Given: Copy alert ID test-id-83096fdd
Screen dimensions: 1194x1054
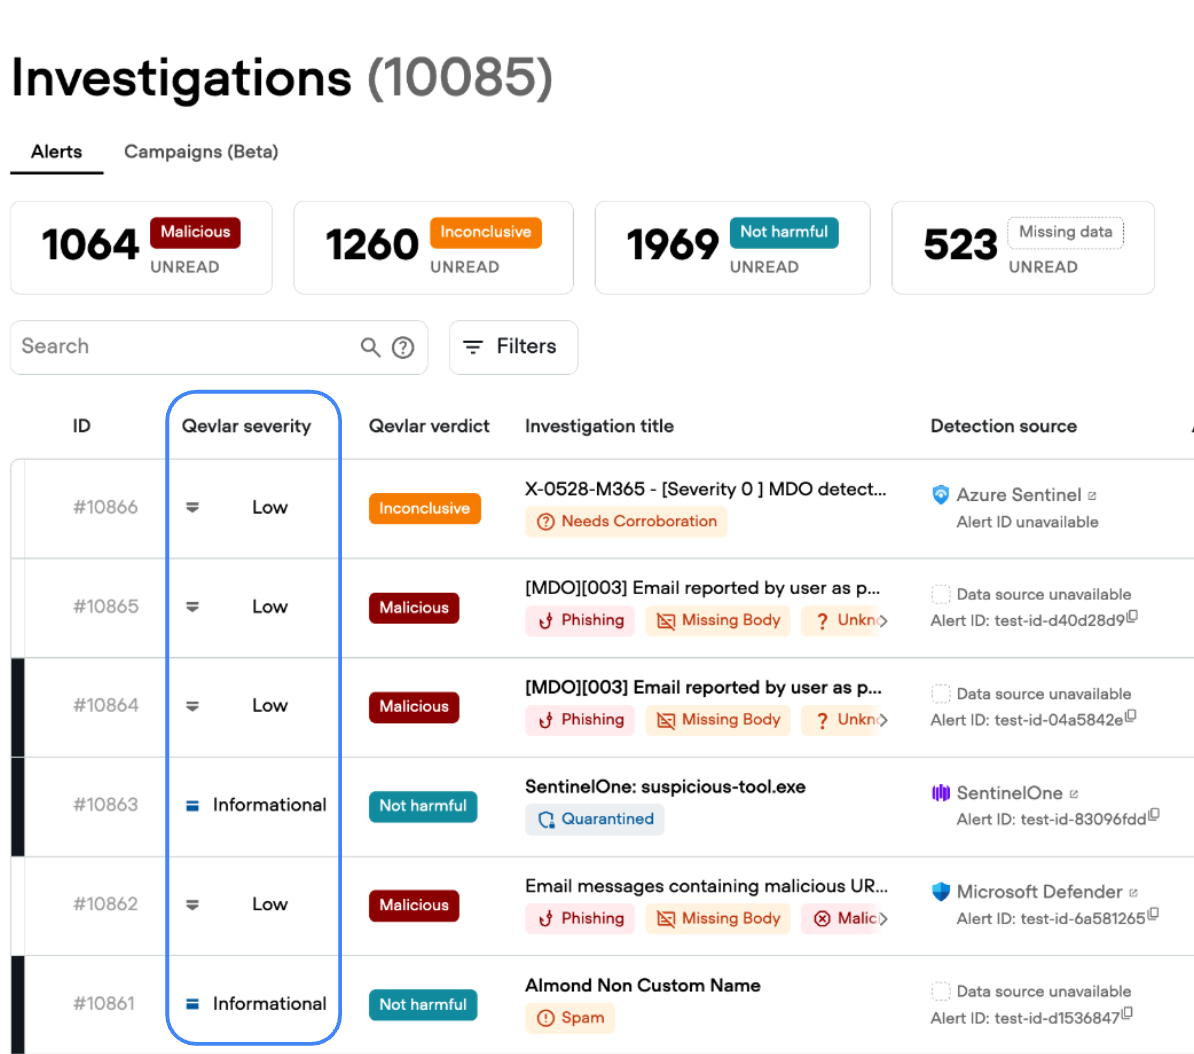Looking at the screenshot, I should (x=1154, y=816).
